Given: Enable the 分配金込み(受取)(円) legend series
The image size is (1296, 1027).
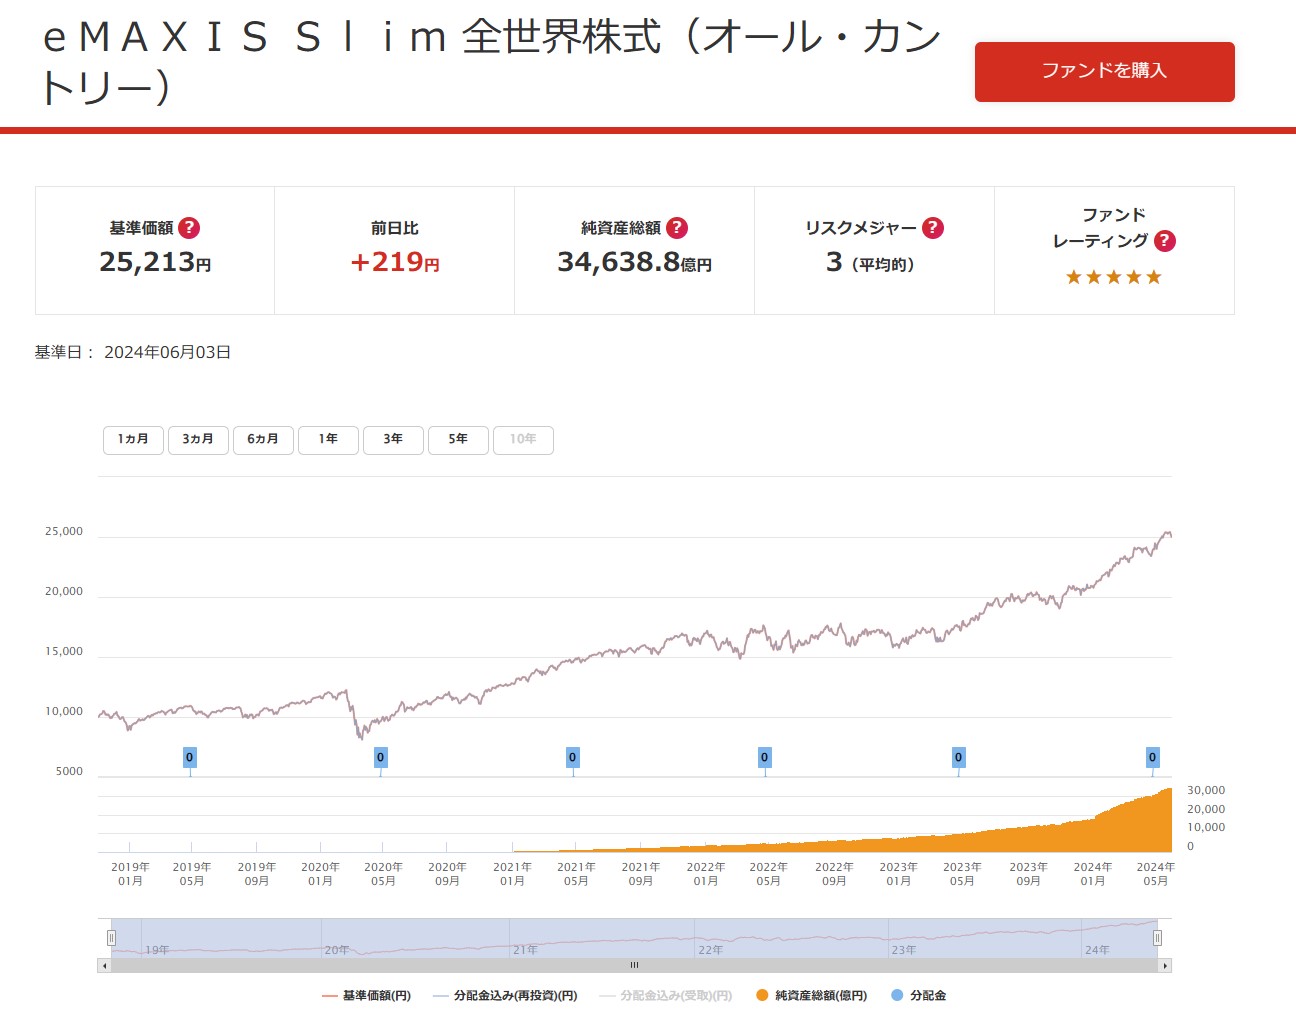Looking at the screenshot, I should coord(666,996).
